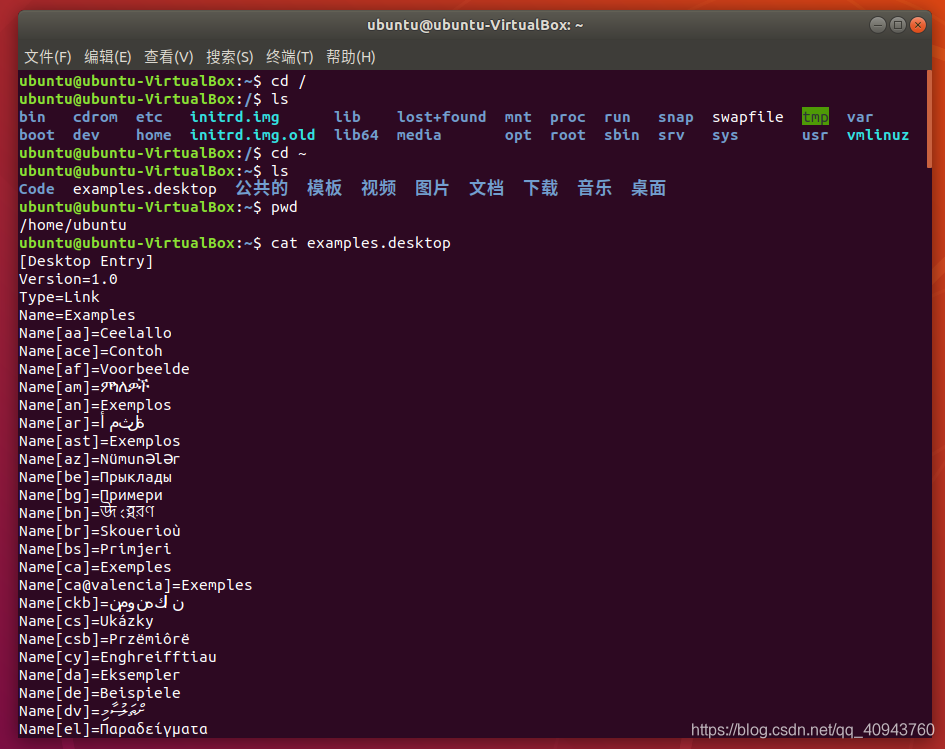
Task: Open the 帮助(H) menu
Action: [350, 57]
